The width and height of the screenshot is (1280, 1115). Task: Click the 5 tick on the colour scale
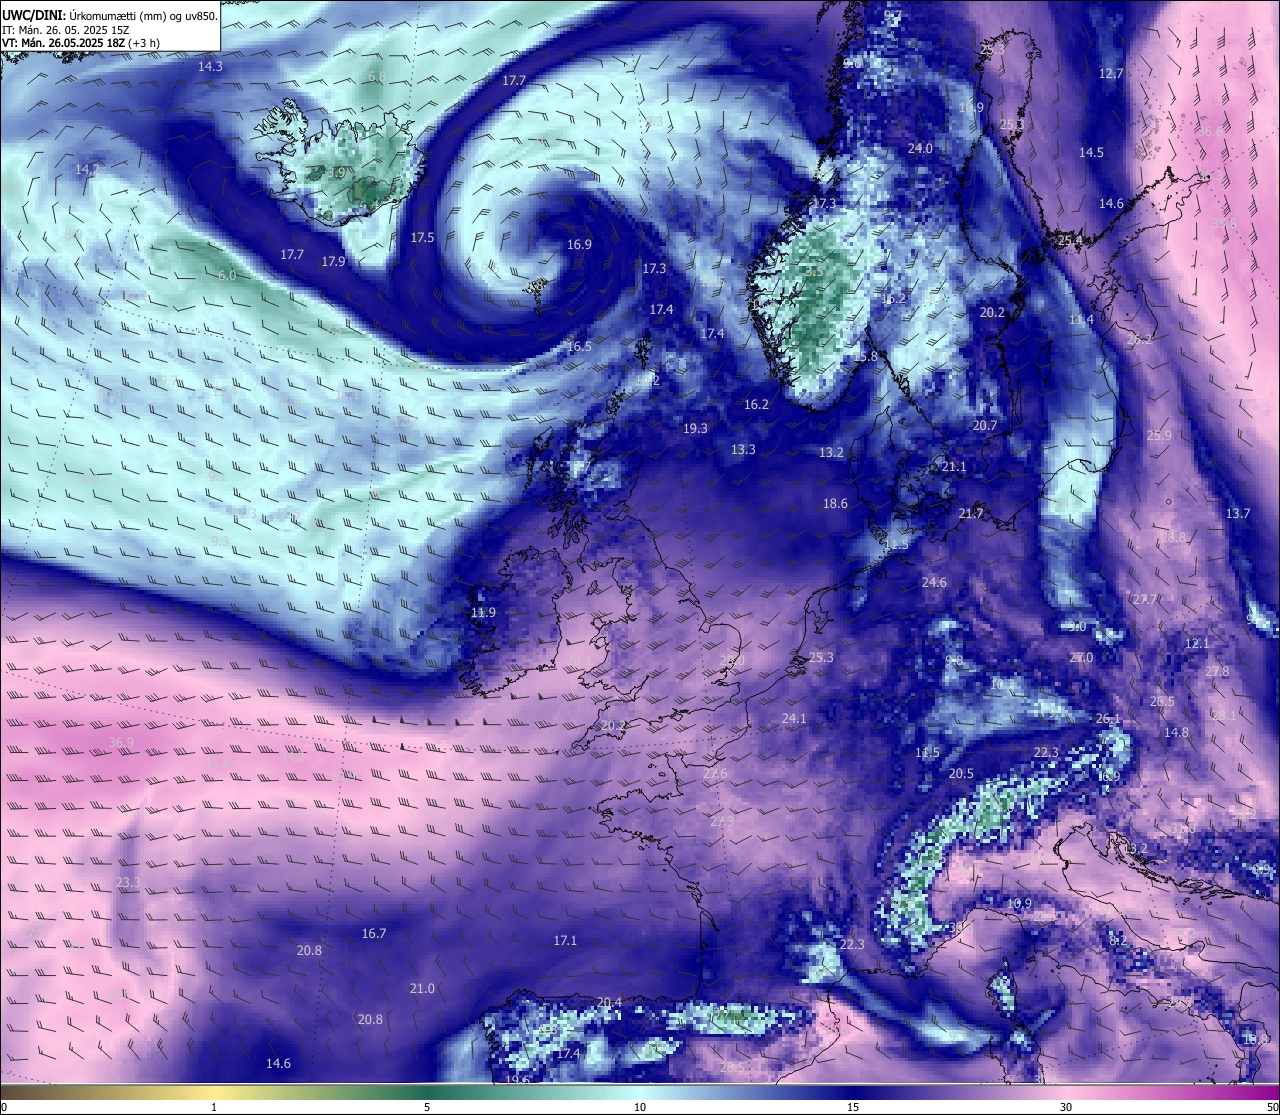427,1107
